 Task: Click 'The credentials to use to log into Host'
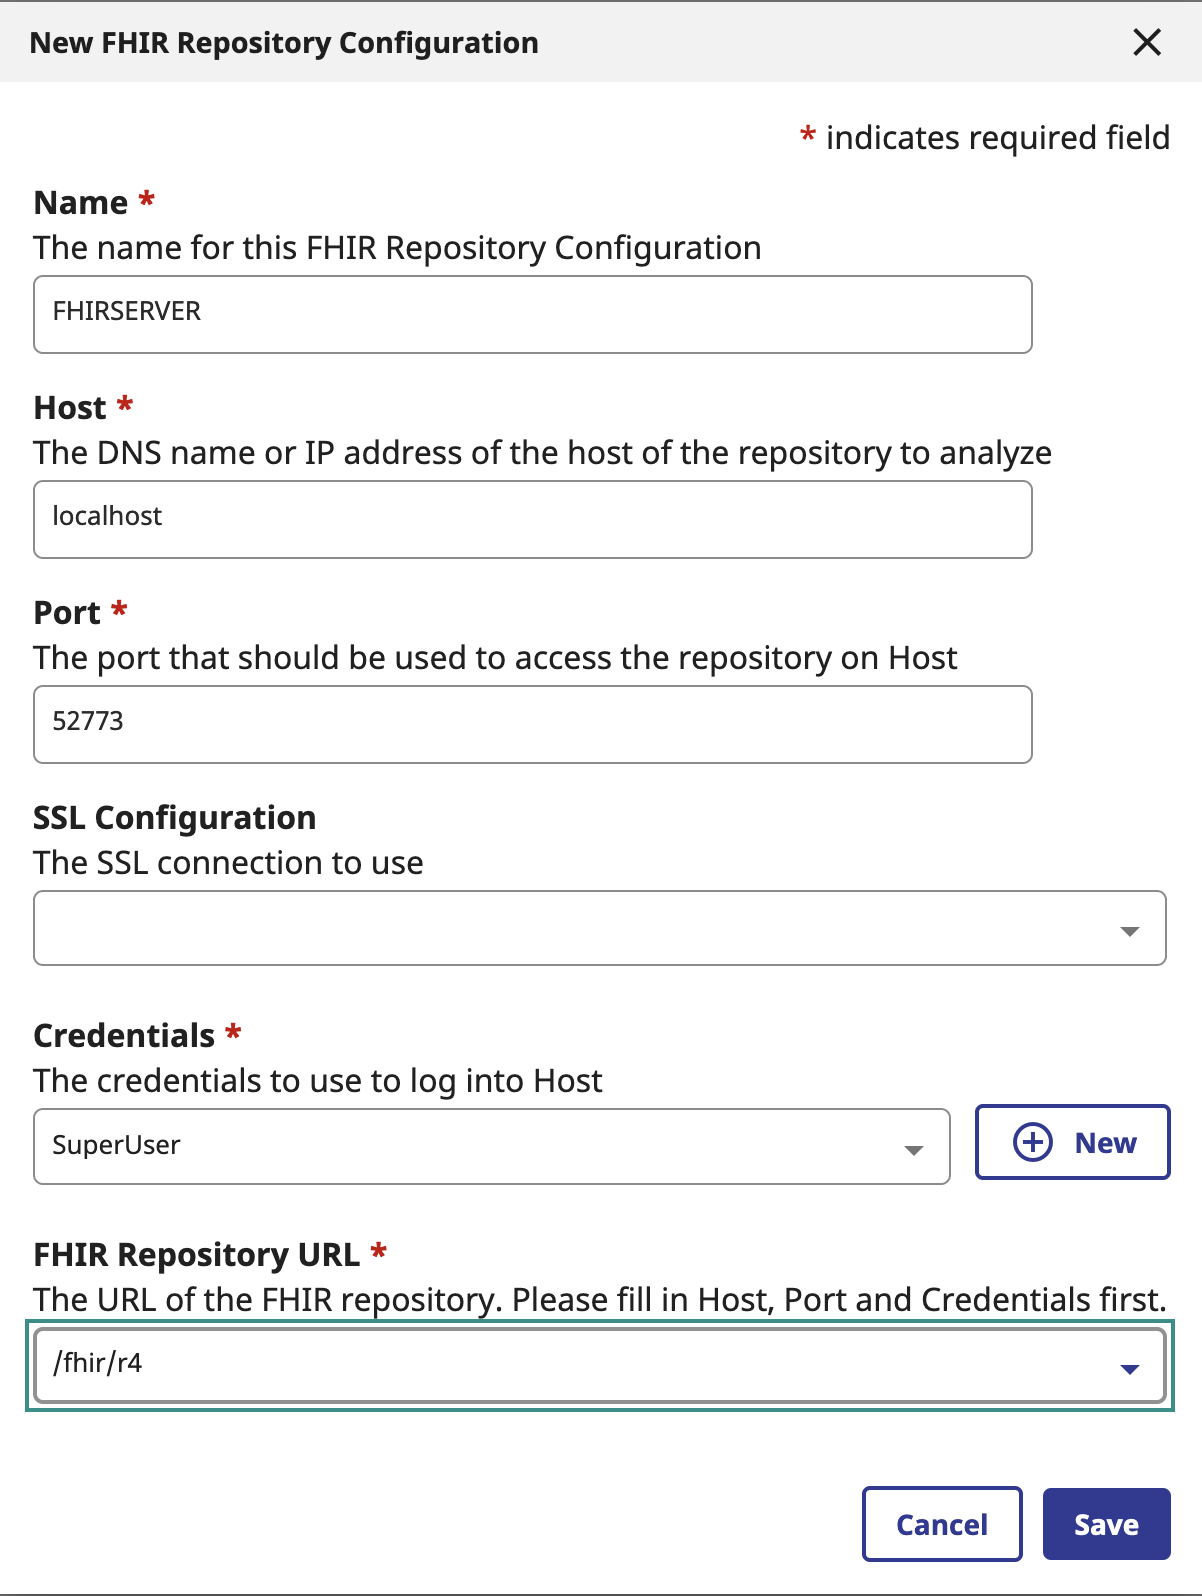click(318, 1080)
